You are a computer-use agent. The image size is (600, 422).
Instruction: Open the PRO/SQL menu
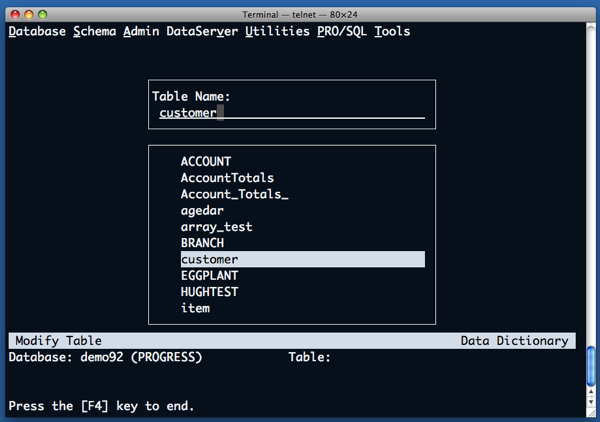(x=342, y=31)
